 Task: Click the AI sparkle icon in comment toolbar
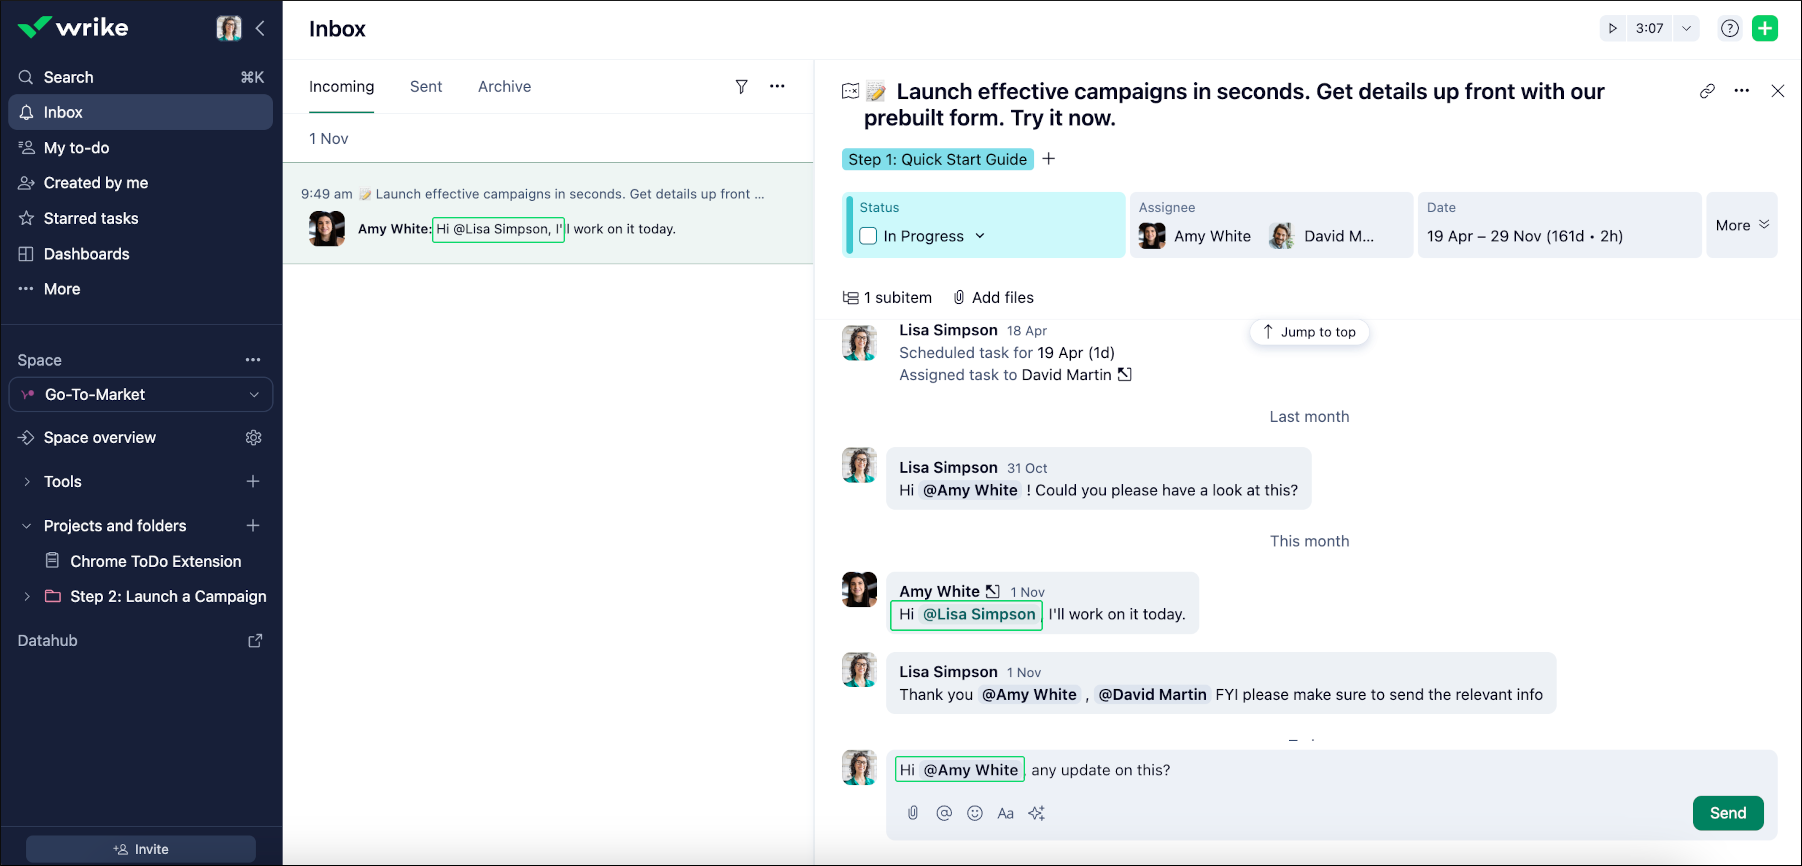1037,813
